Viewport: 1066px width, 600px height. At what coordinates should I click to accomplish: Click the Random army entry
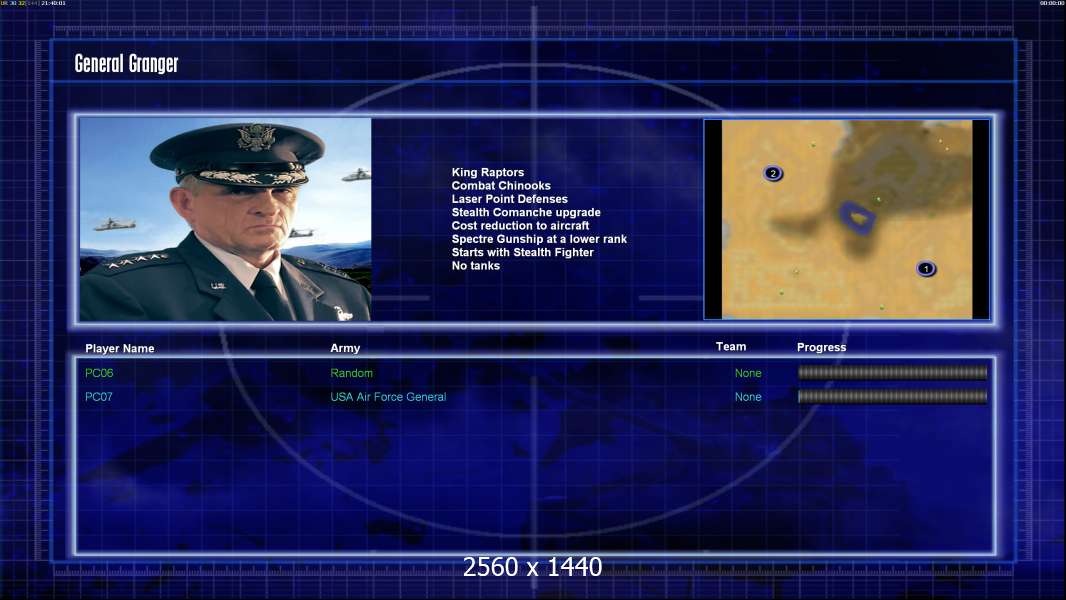[x=351, y=373]
